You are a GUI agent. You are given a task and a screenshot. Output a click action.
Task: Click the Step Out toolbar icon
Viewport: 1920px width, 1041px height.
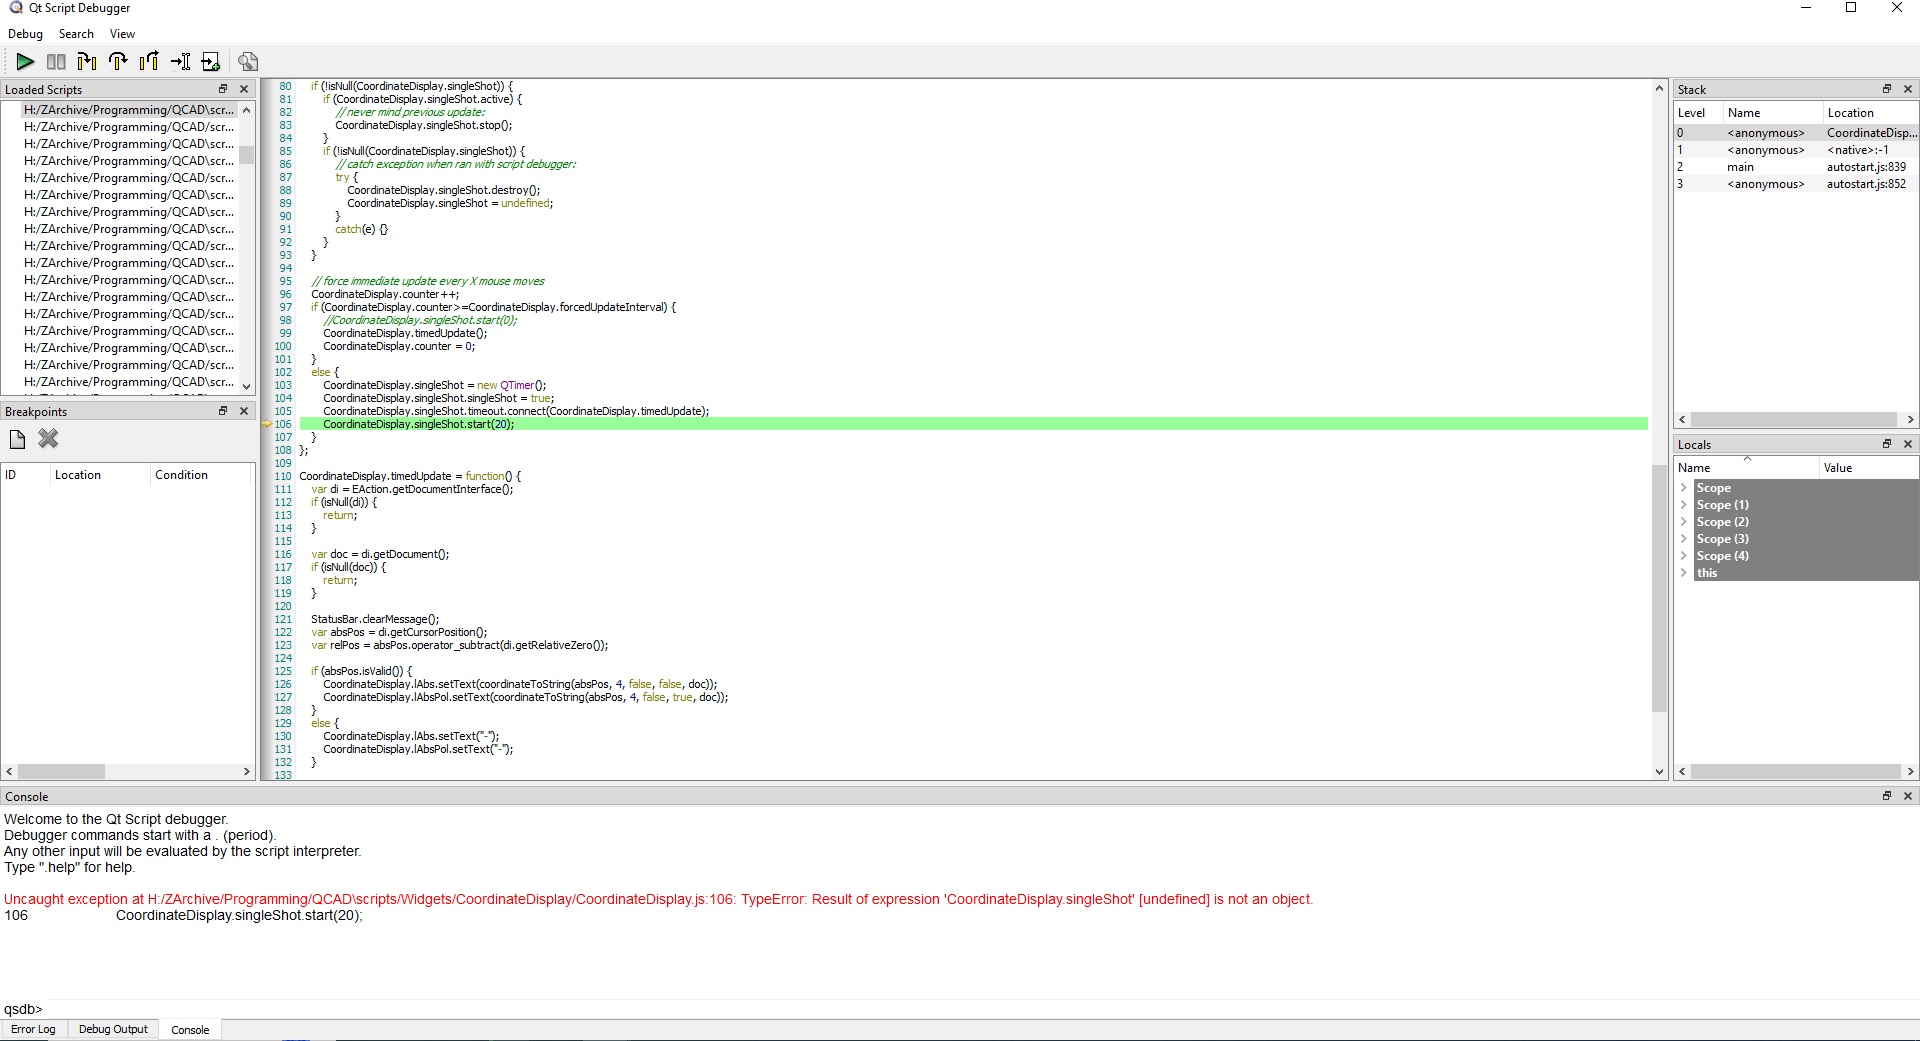[x=149, y=62]
